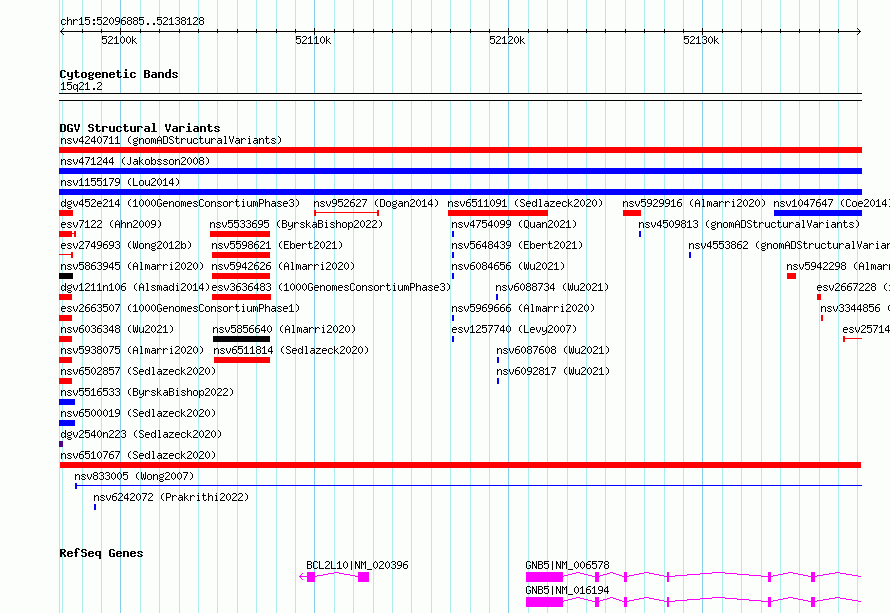890x613 pixels.
Task: Click the nsv5863945 Almarri2020 label
Action: 132,266
